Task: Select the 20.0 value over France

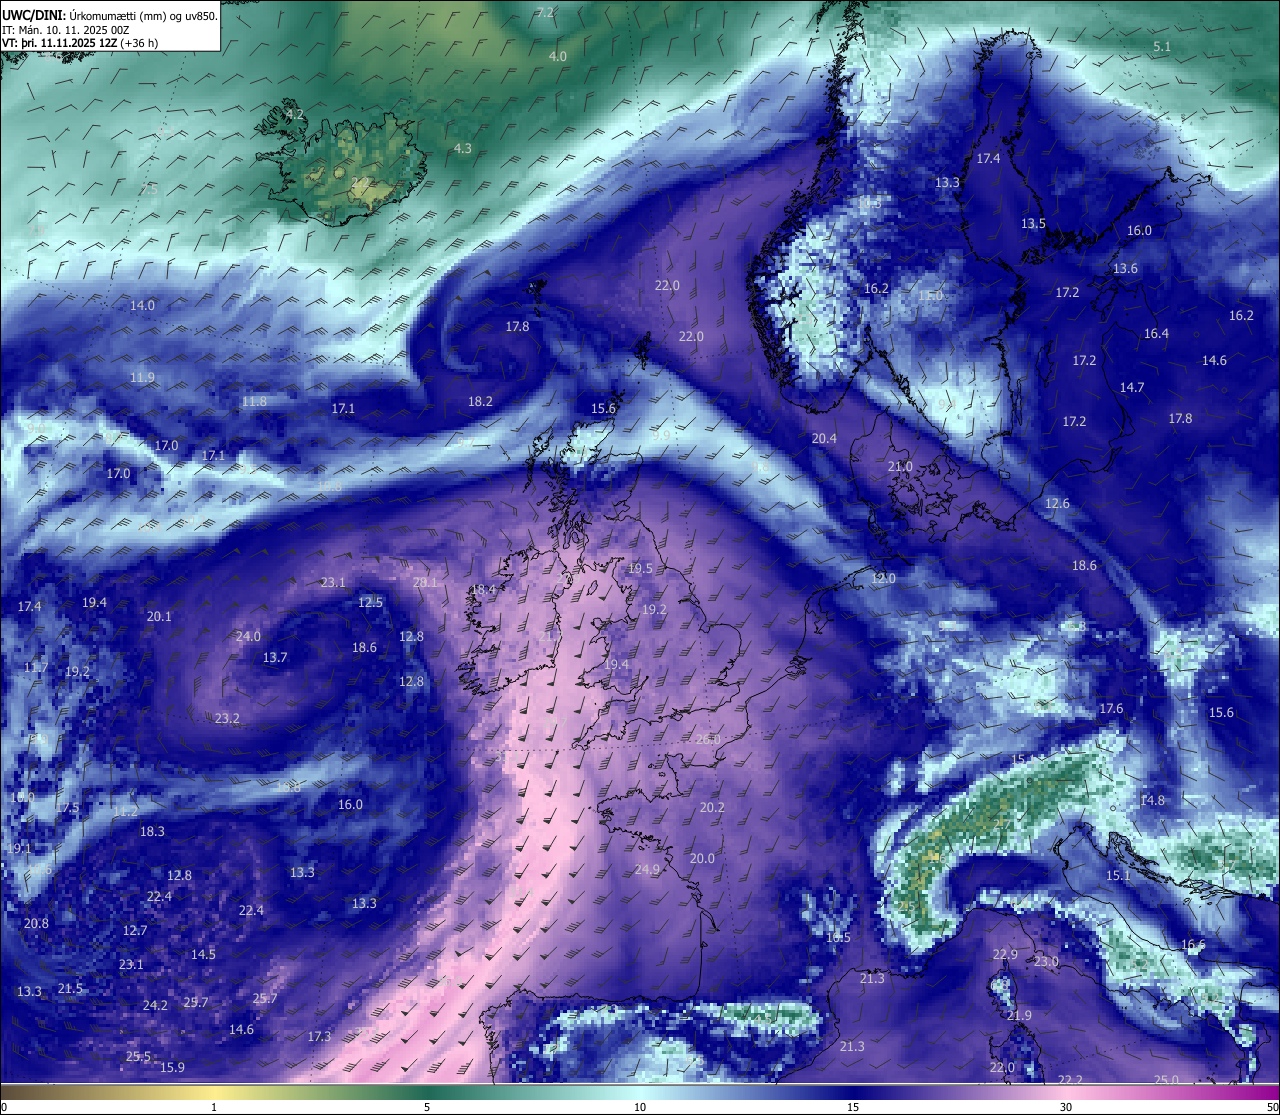Action: (x=702, y=859)
